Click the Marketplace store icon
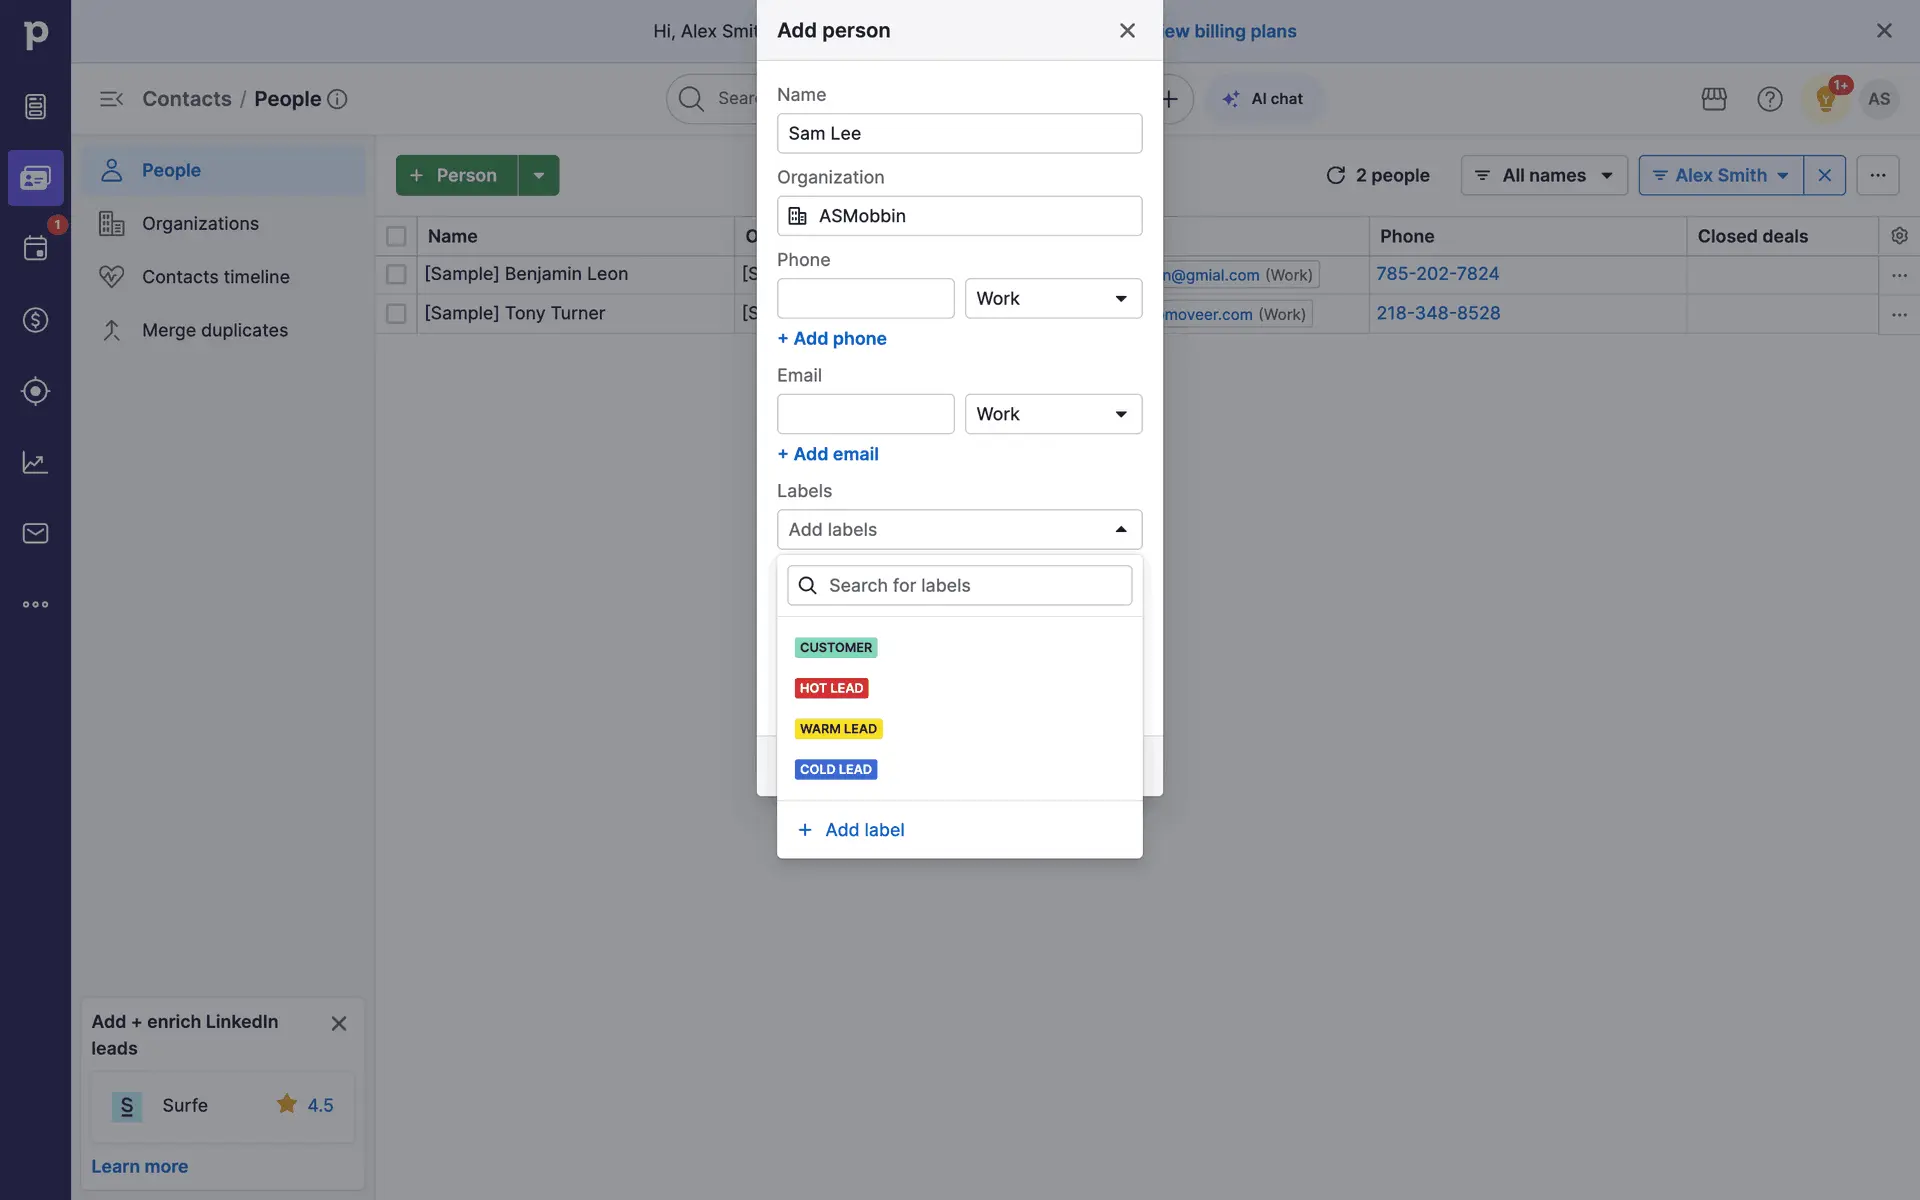Image resolution: width=1920 pixels, height=1200 pixels. tap(1714, 99)
